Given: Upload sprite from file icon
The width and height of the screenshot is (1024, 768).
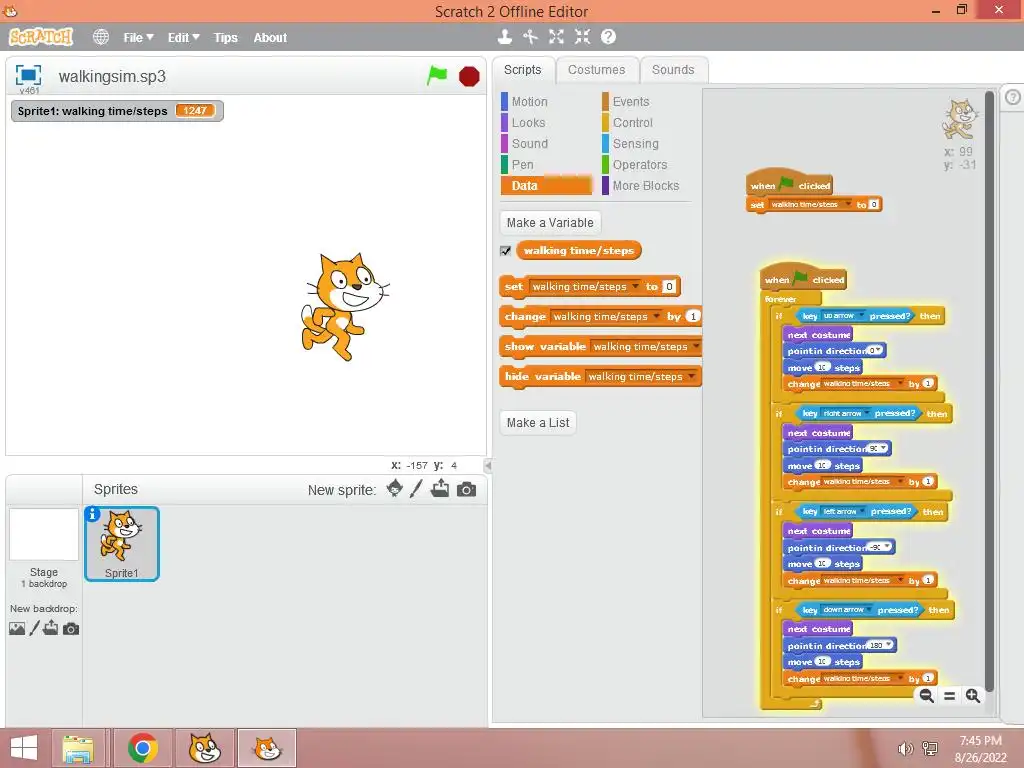Looking at the screenshot, I should click(440, 488).
